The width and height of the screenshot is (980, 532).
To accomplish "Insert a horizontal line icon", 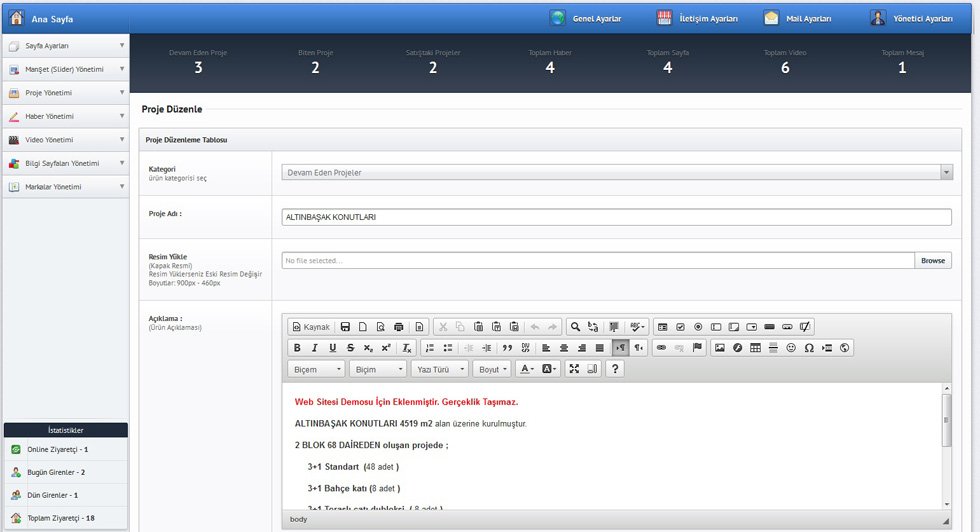I will coord(773,348).
